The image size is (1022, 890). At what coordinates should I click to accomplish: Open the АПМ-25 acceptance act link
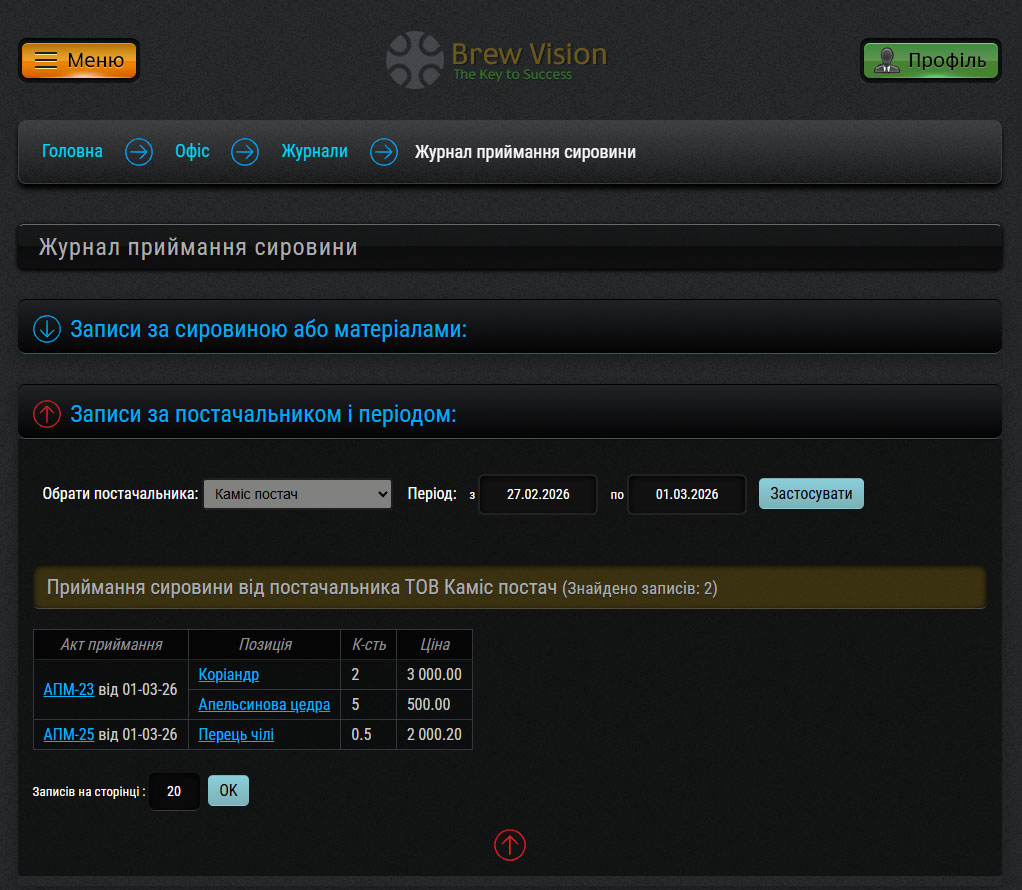(69, 735)
